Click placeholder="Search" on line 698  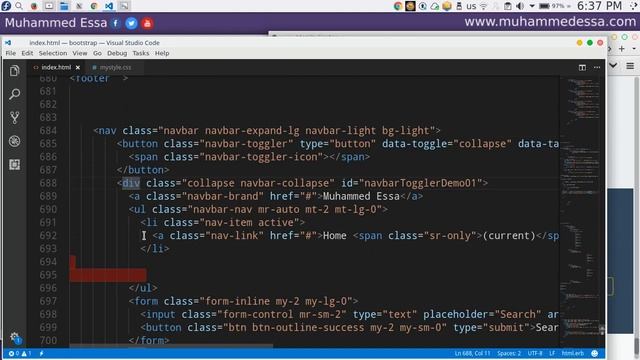[482, 314]
